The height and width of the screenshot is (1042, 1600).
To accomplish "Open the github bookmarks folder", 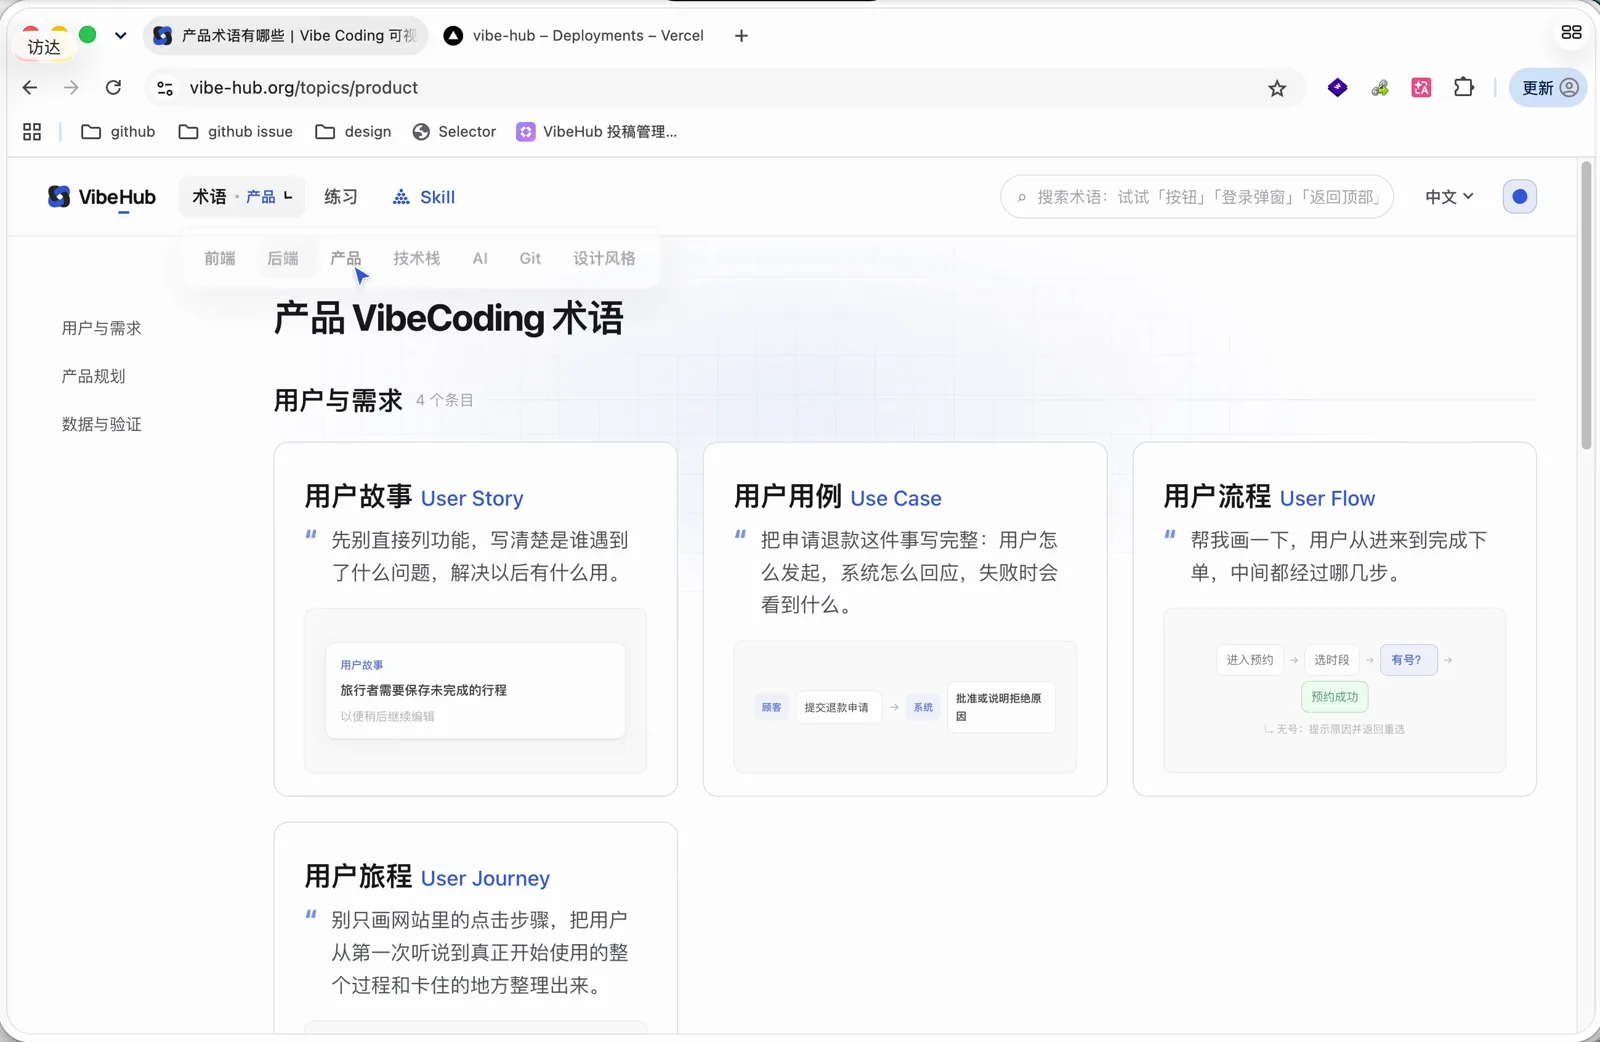I will coord(118,132).
